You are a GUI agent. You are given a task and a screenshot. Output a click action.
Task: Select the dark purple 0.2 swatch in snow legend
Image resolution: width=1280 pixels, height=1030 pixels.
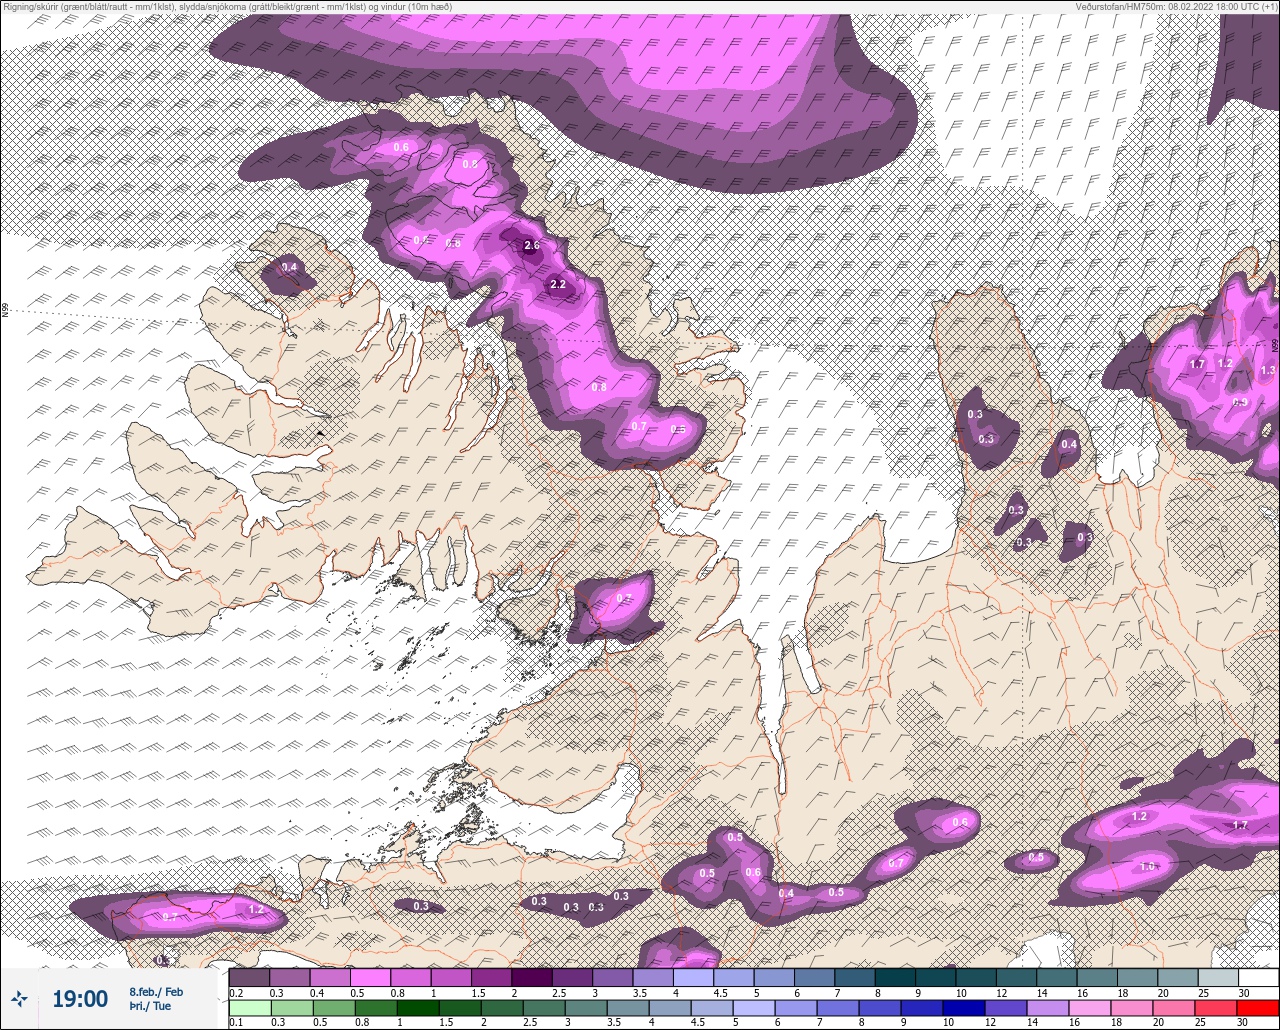tap(249, 977)
